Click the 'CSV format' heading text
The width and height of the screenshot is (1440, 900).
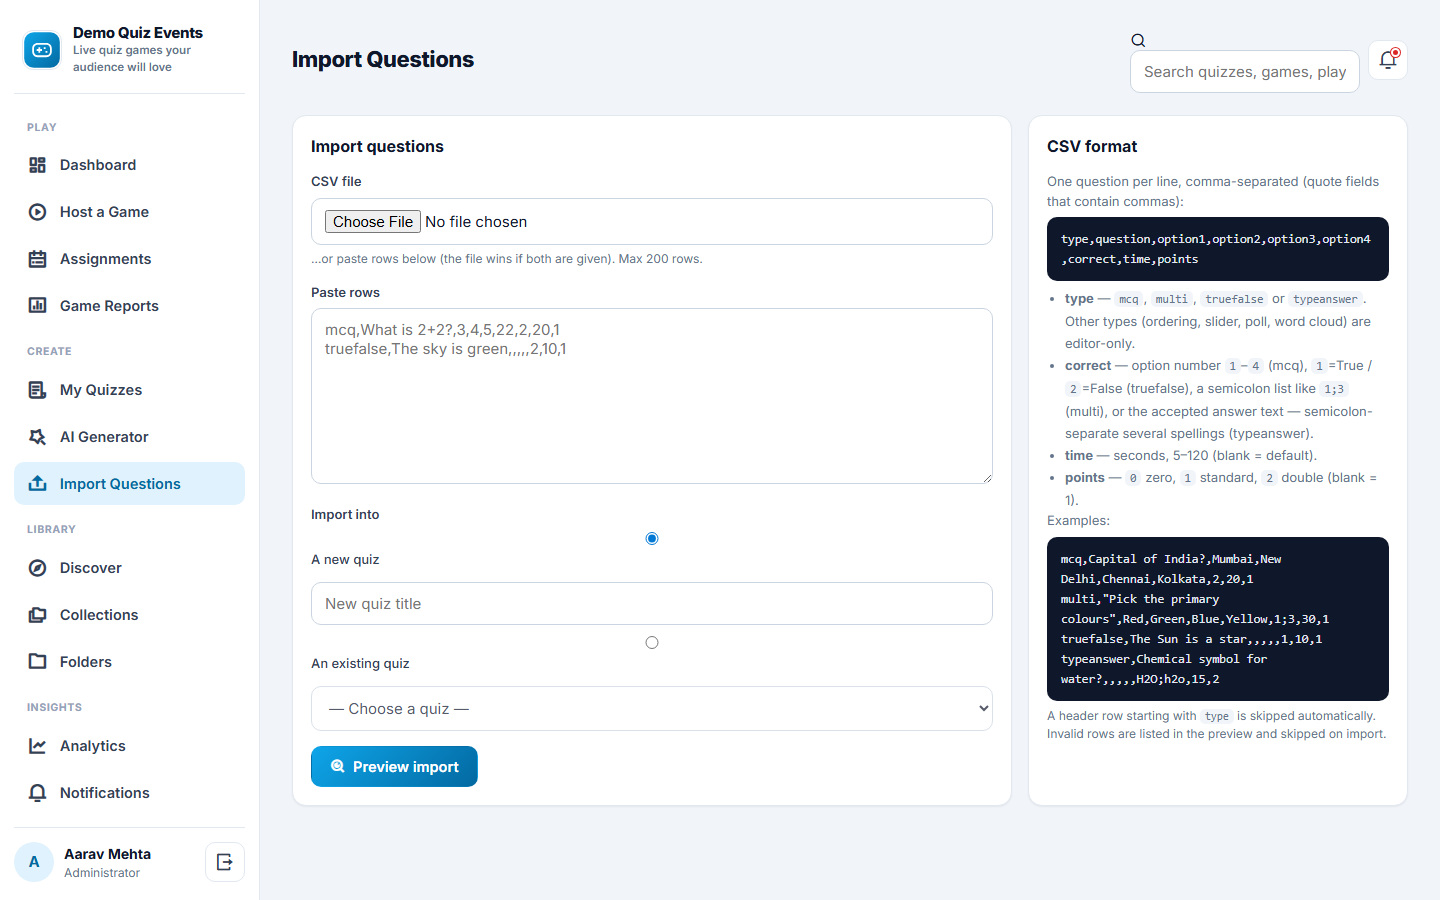1092,147
